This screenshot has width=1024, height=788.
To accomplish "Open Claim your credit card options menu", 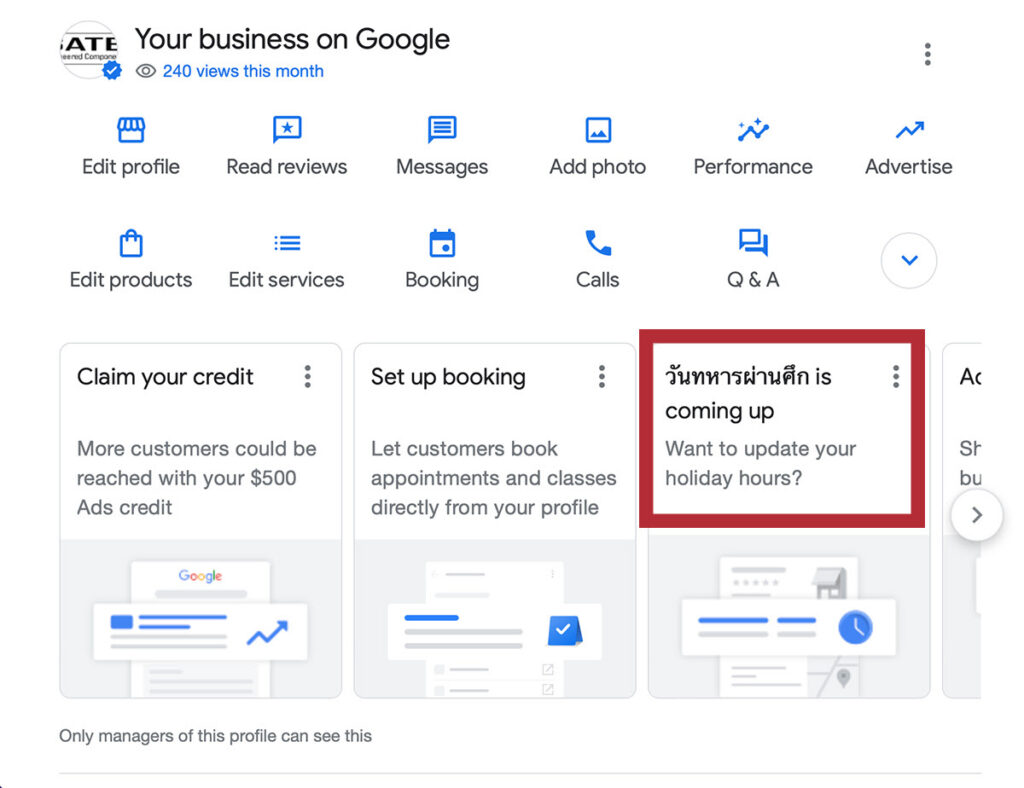I will click(x=308, y=376).
